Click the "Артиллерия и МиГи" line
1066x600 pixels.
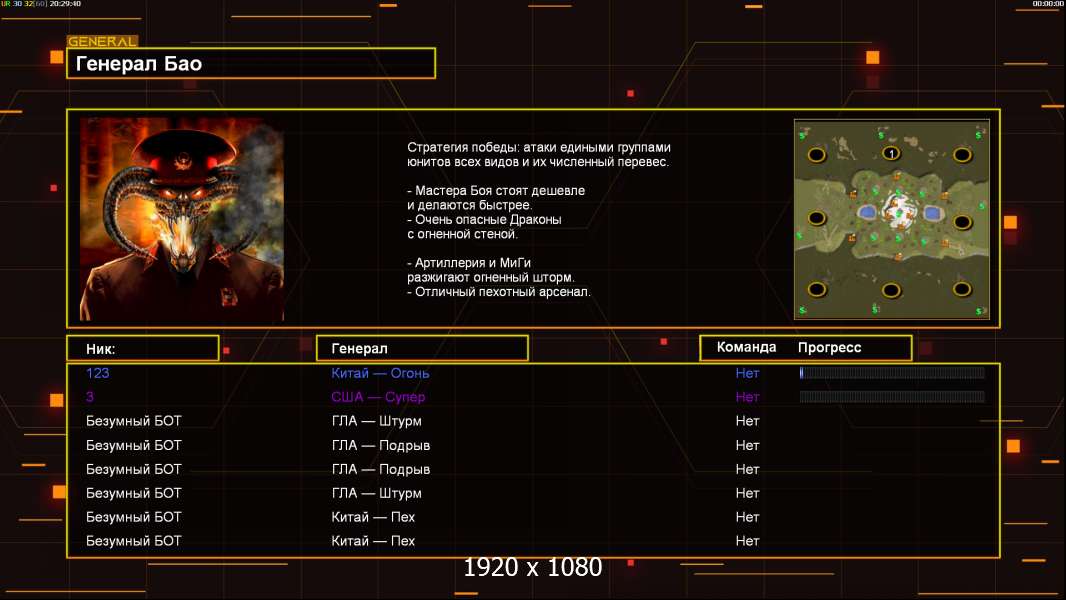point(469,262)
